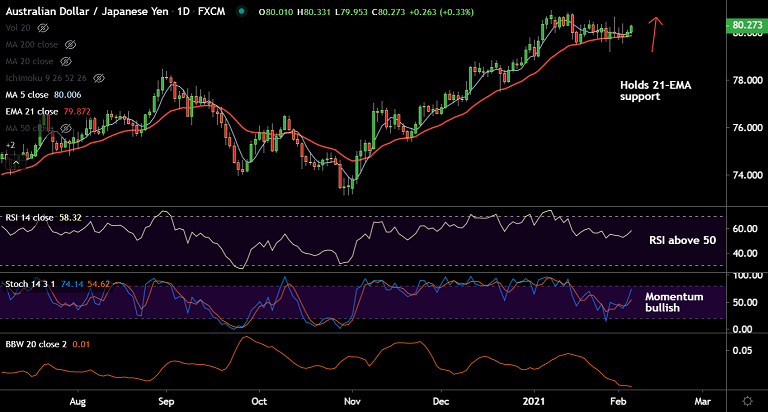Click the BBW 0.05 axis label
This screenshot has height=412, width=768.
(x=743, y=350)
